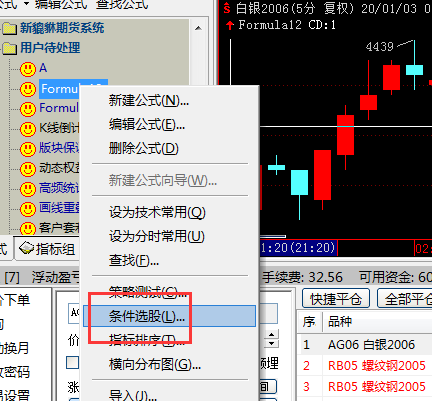Click smiley icon beside 画线重 formula
Viewport: 432px width, 401px height.
click(28, 209)
